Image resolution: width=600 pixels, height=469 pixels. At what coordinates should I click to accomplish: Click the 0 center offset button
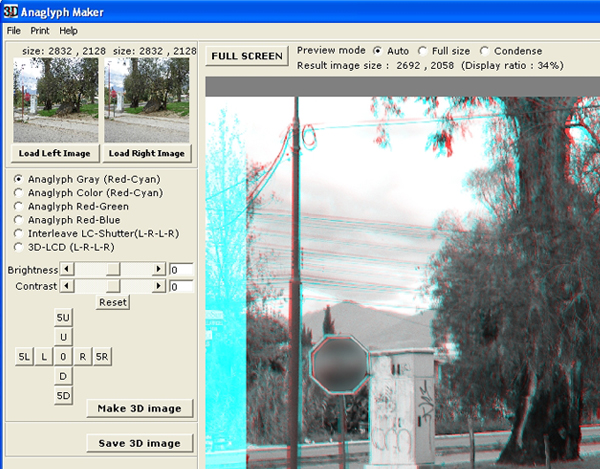tap(64, 357)
